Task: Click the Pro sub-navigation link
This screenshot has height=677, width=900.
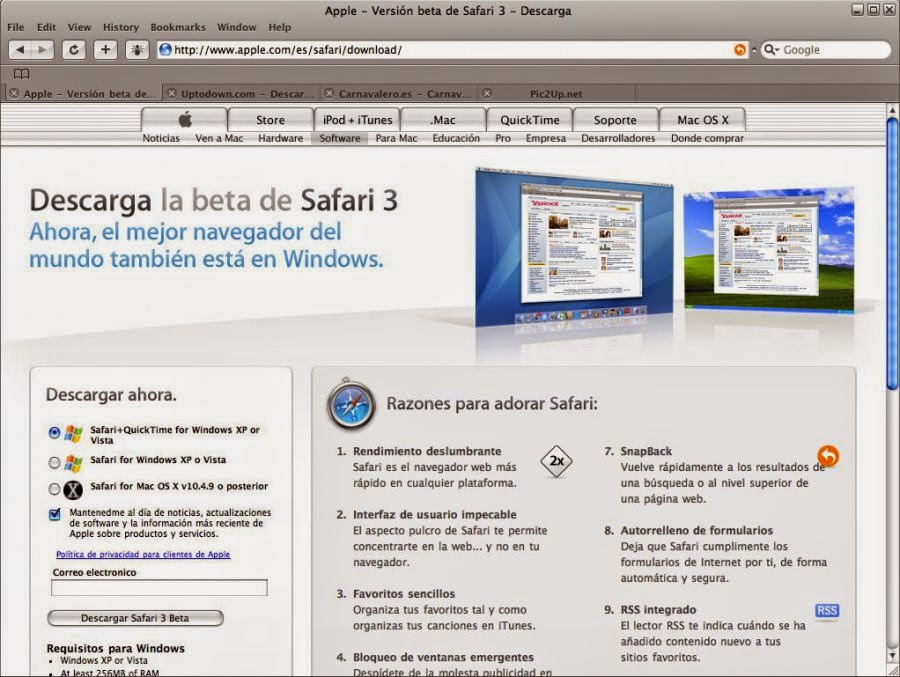Action: tap(503, 138)
